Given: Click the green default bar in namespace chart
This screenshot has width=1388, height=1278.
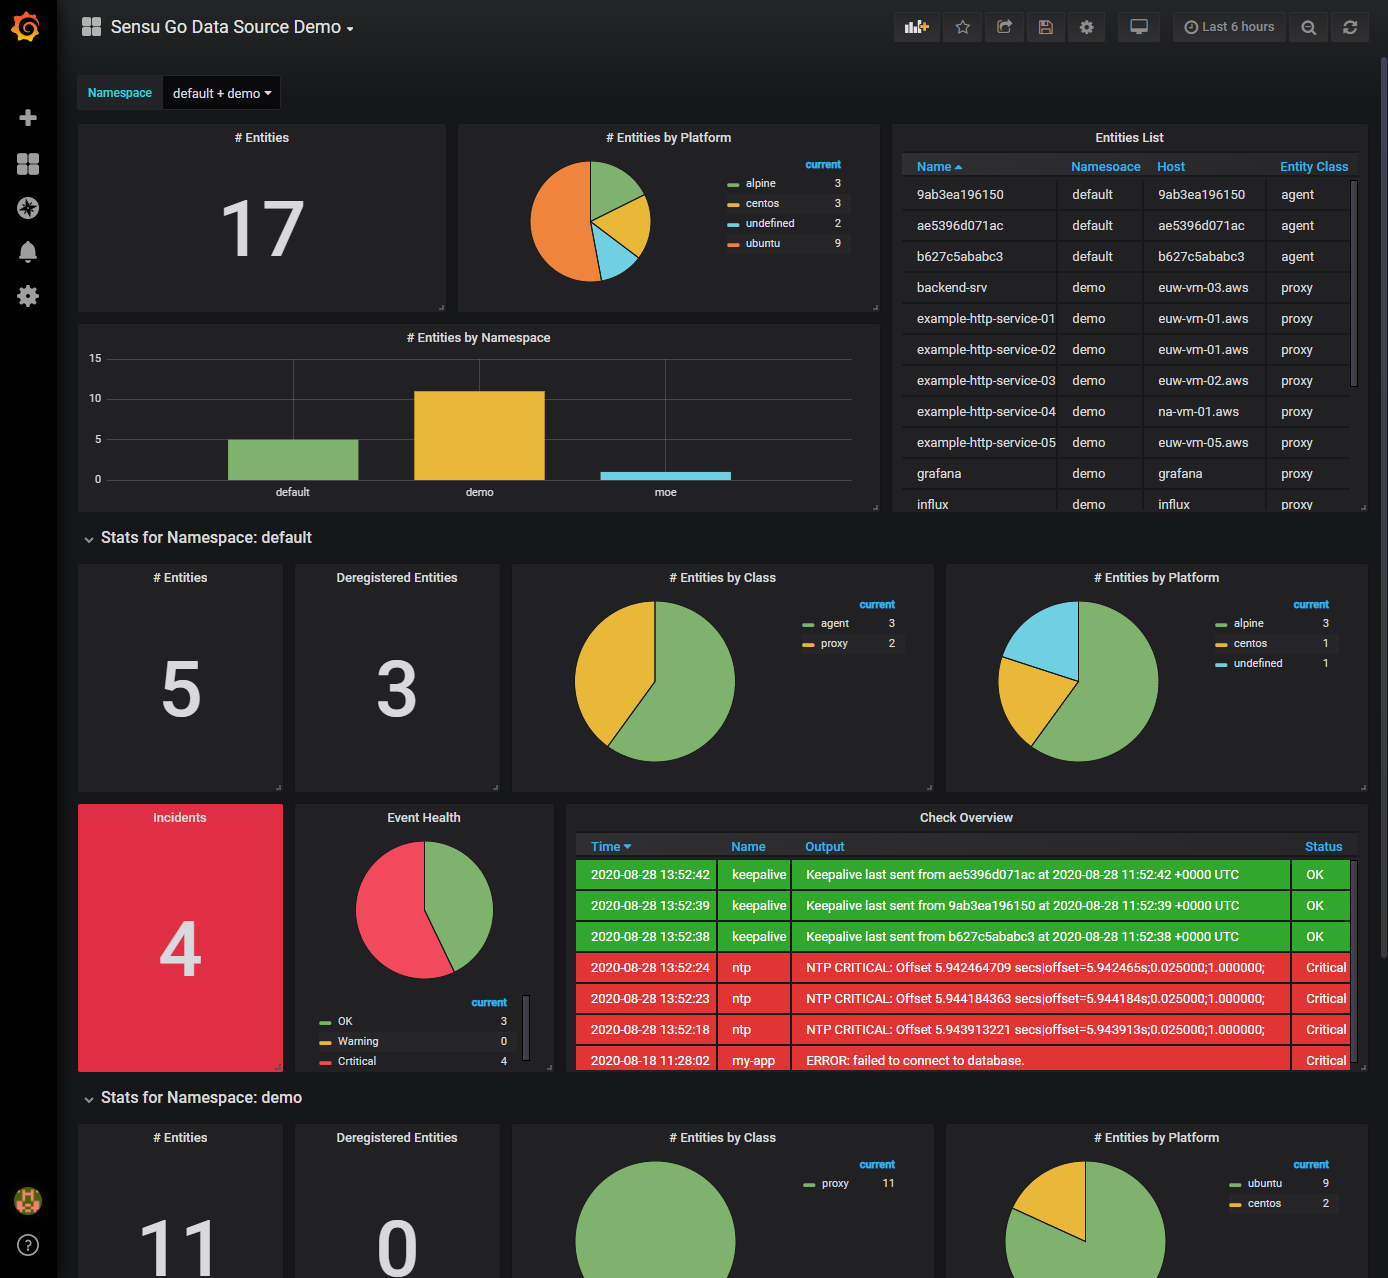Looking at the screenshot, I should tap(293, 460).
